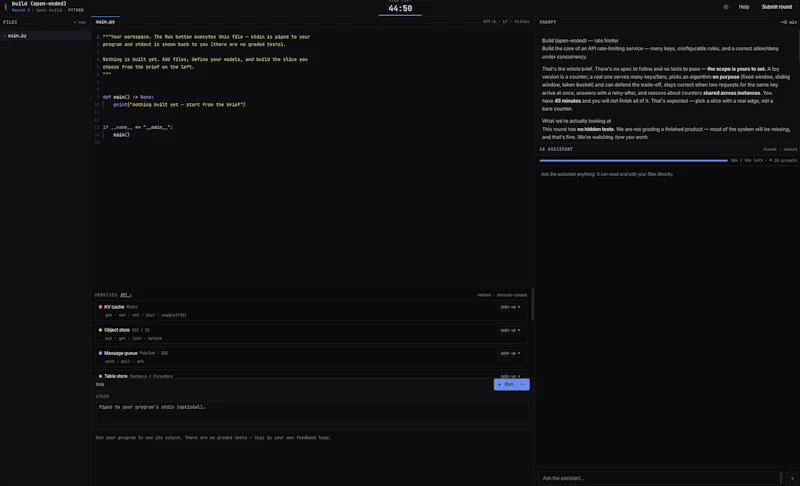The image size is (800, 486).
Task: Click the stdin input field
Action: pyautogui.click(x=312, y=413)
